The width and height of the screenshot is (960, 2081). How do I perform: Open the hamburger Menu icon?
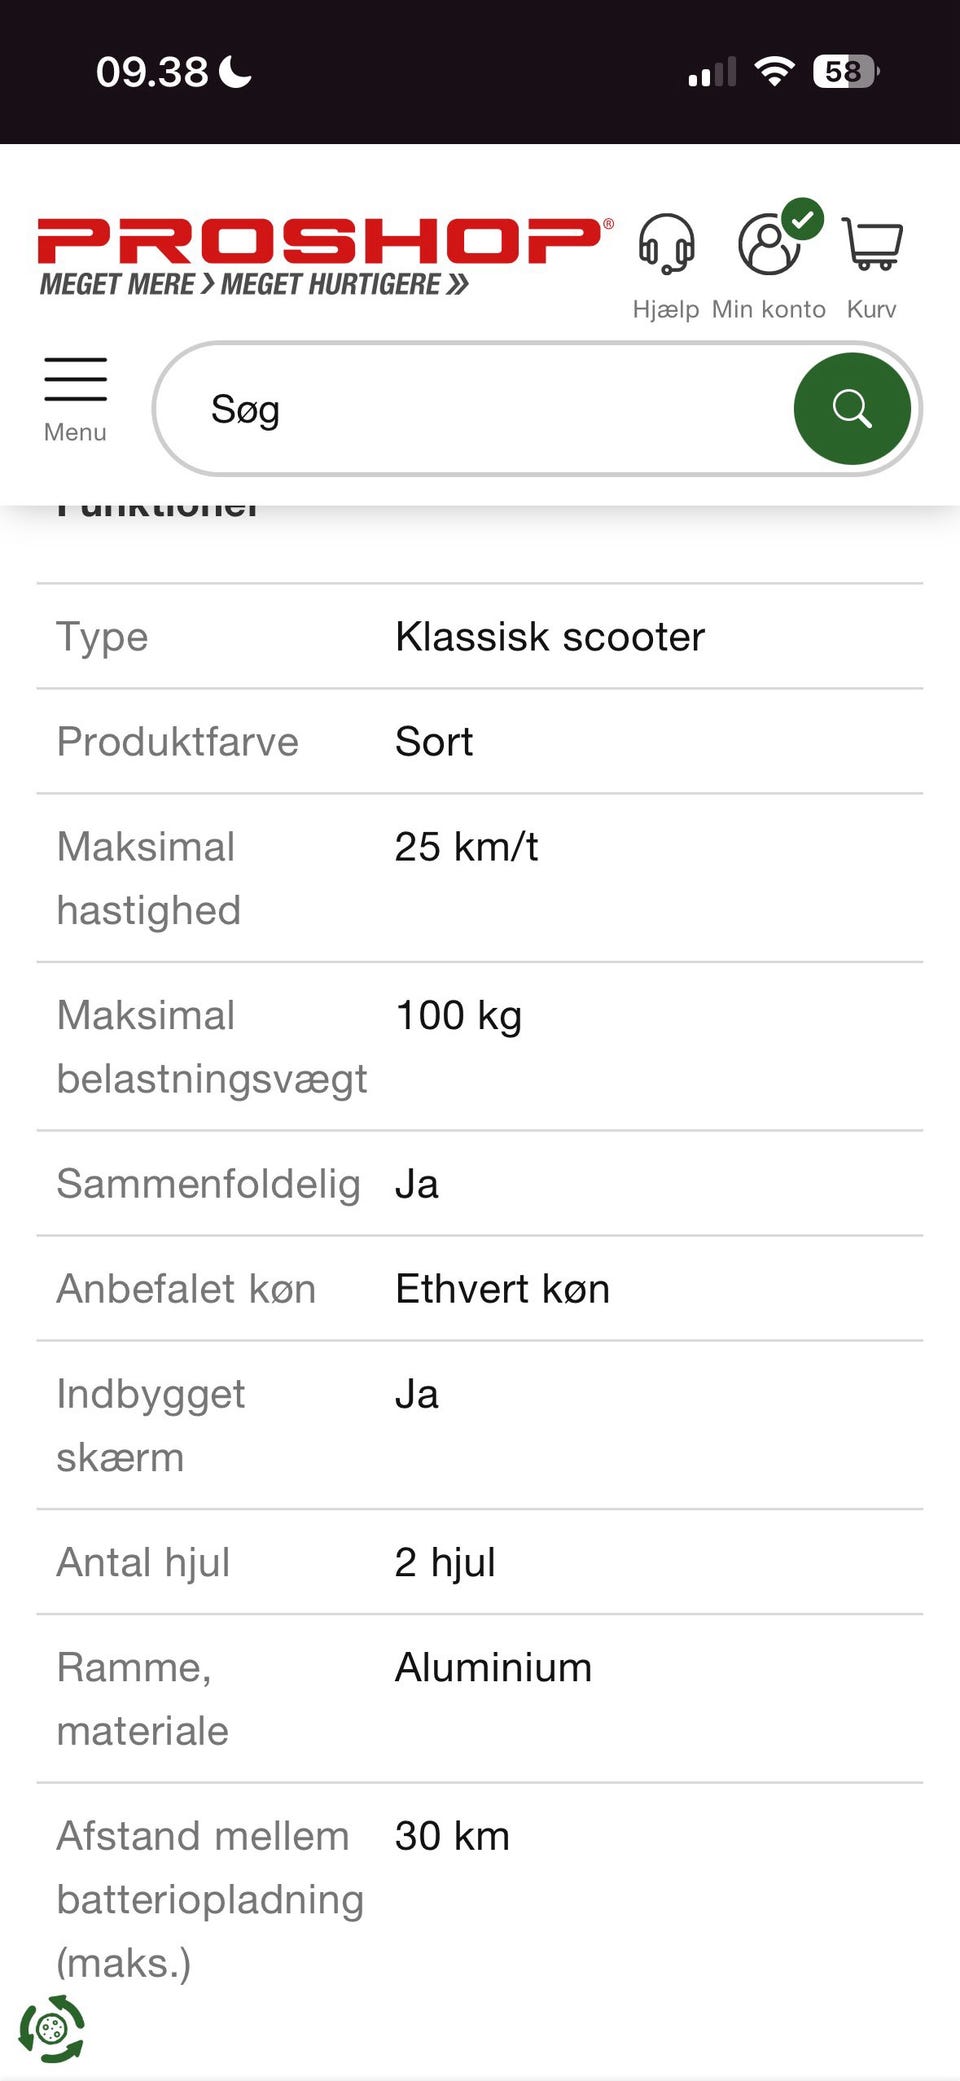point(75,380)
